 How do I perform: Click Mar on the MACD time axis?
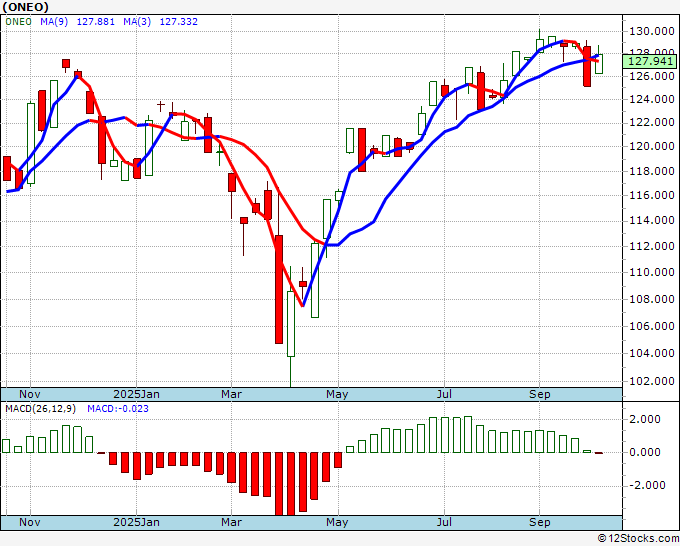[x=231, y=522]
